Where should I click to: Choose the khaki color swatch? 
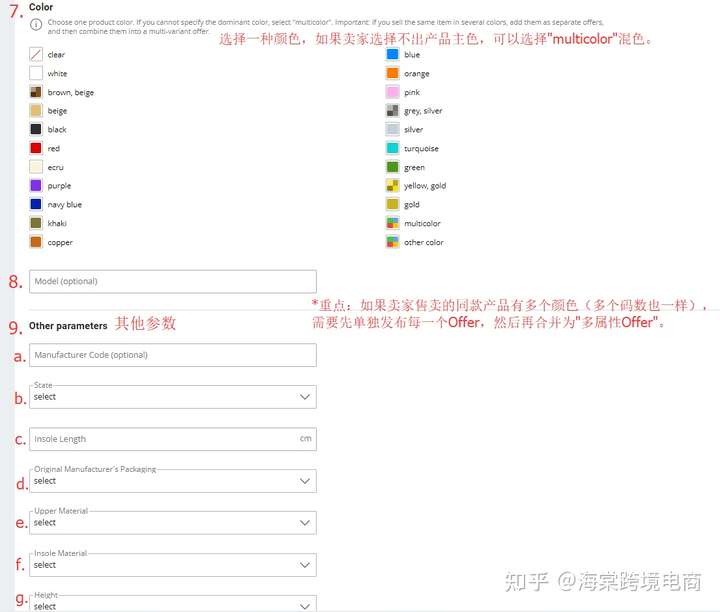pos(36,223)
